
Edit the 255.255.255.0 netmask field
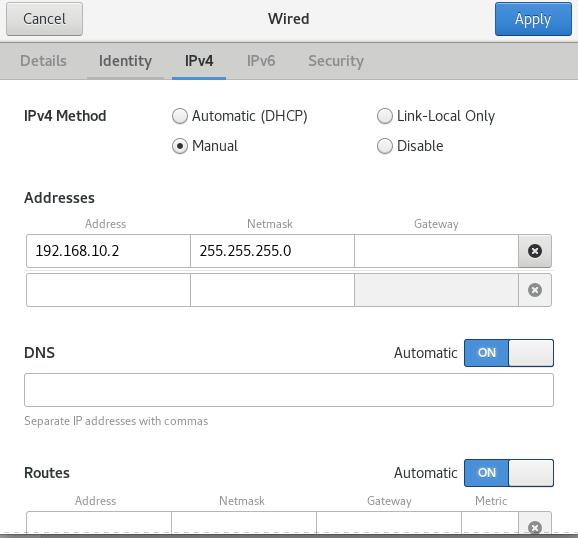pos(272,251)
